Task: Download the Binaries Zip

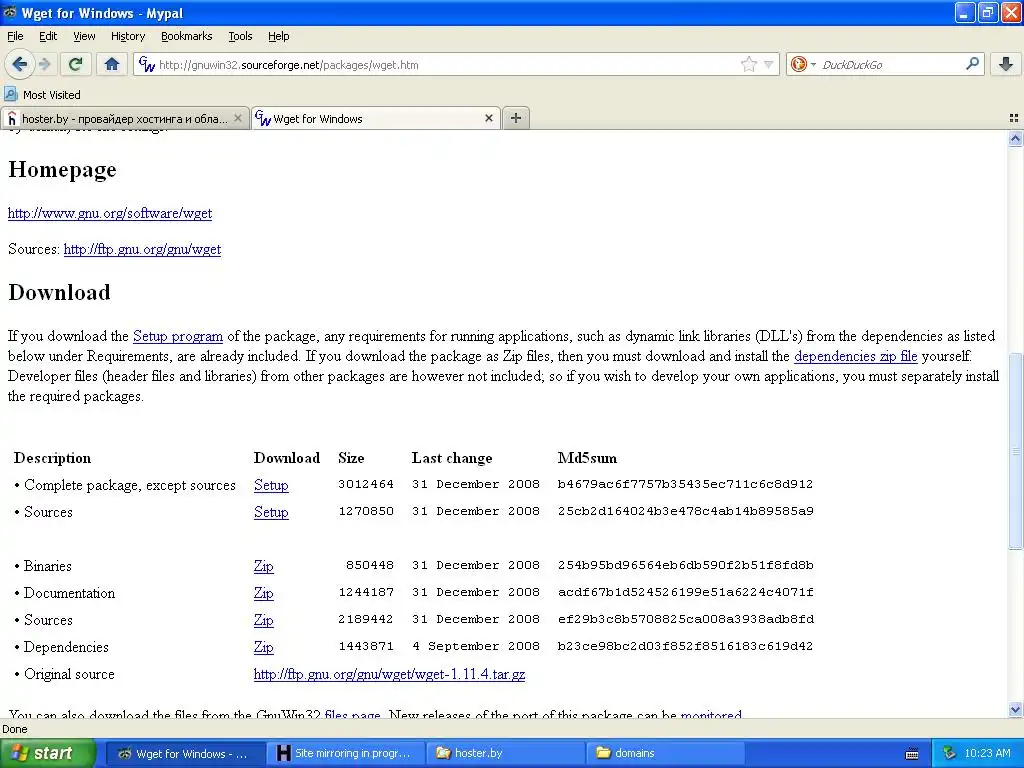Action: [x=264, y=566]
